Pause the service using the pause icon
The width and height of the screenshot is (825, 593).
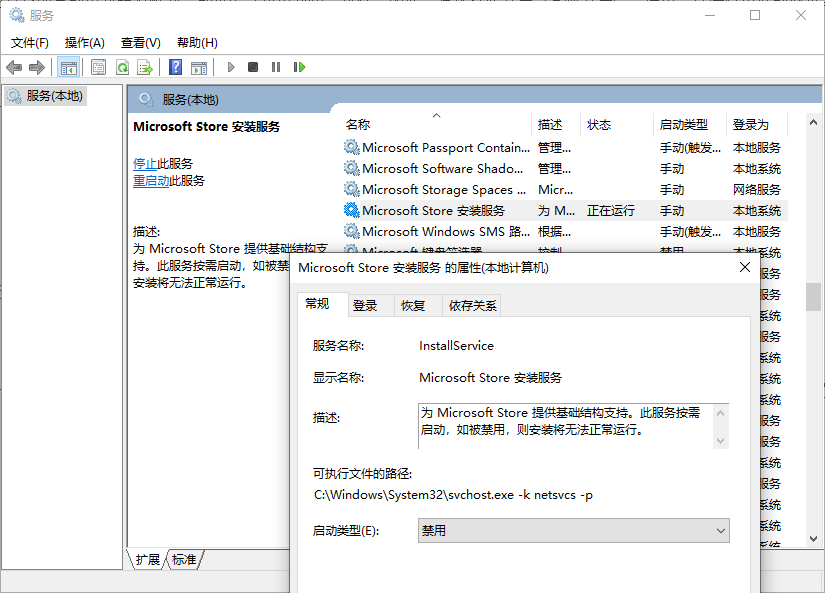point(276,67)
